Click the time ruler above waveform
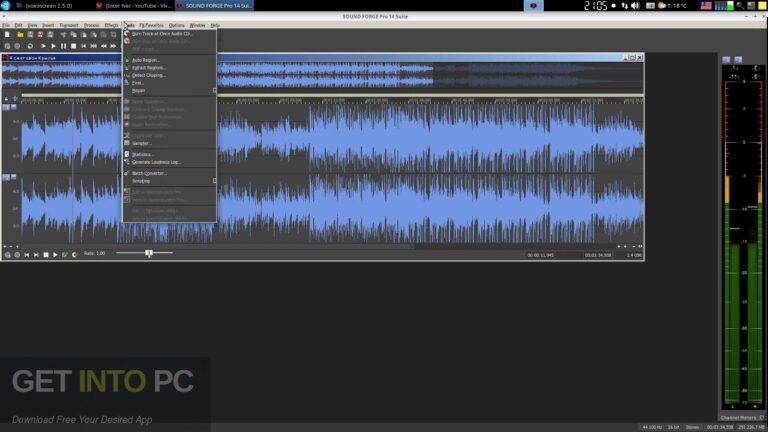The width and height of the screenshot is (768, 432). [332, 100]
